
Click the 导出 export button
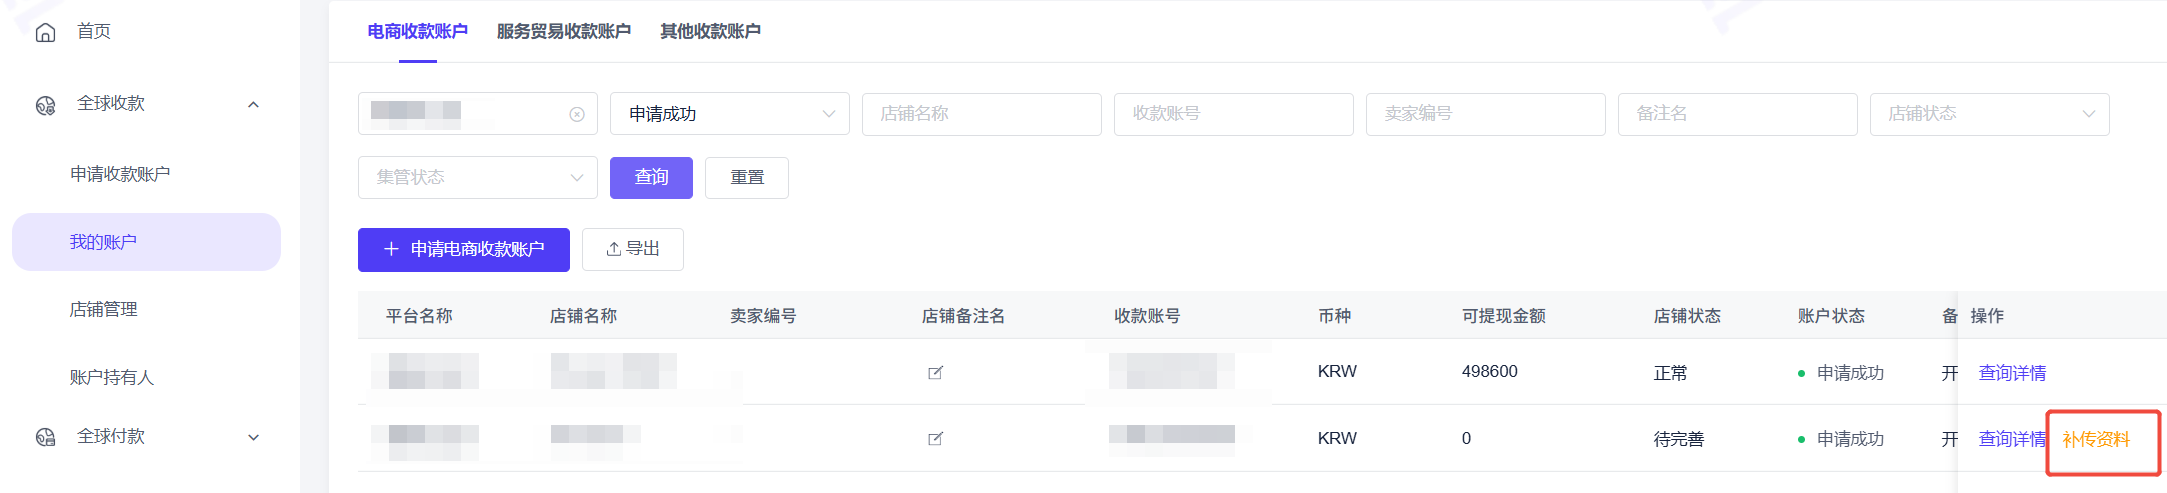coord(633,250)
